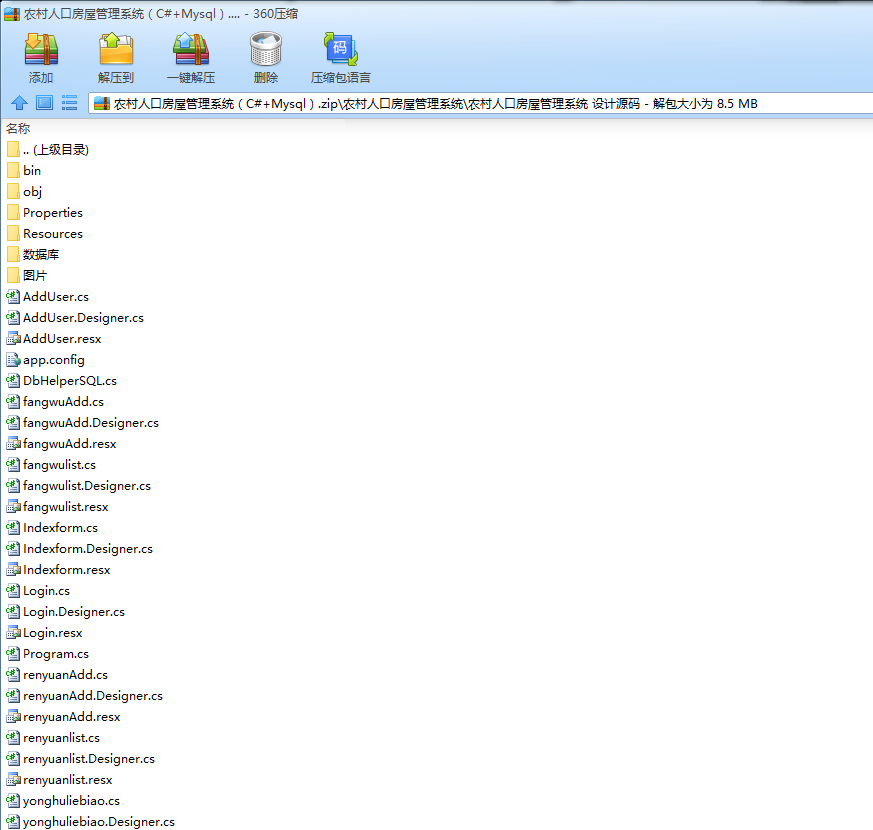
Task: Click the 360压缩 window title bar icon
Action: click(x=12, y=14)
